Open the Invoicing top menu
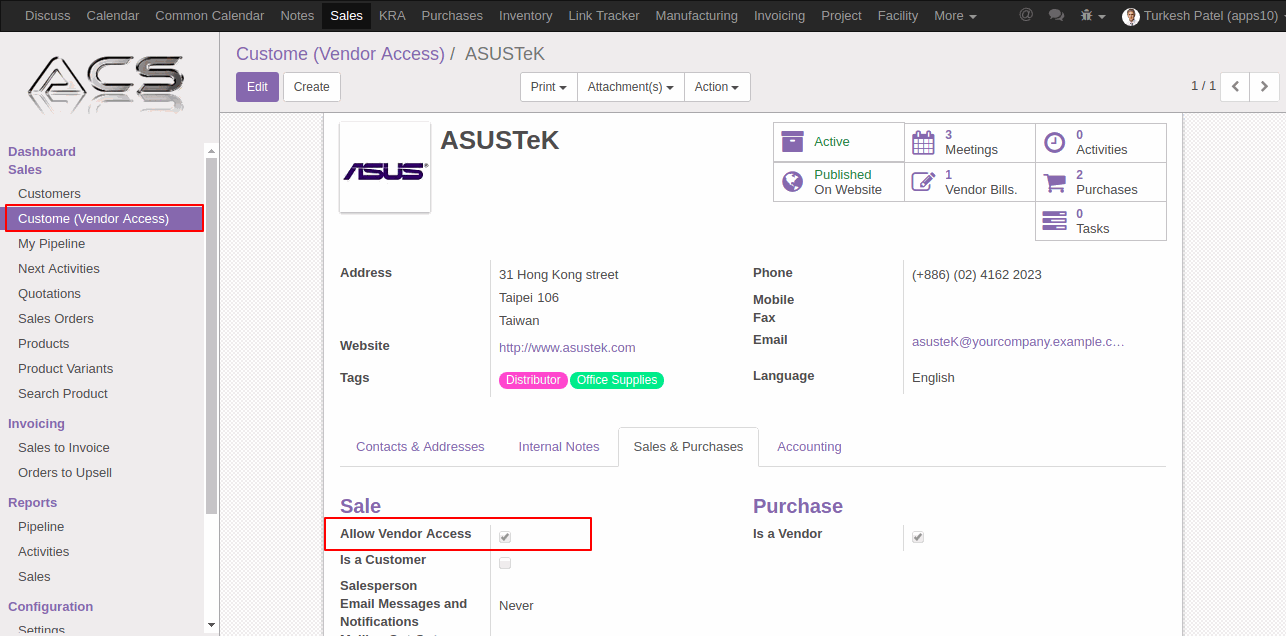This screenshot has width=1286, height=636. pyautogui.click(x=779, y=16)
